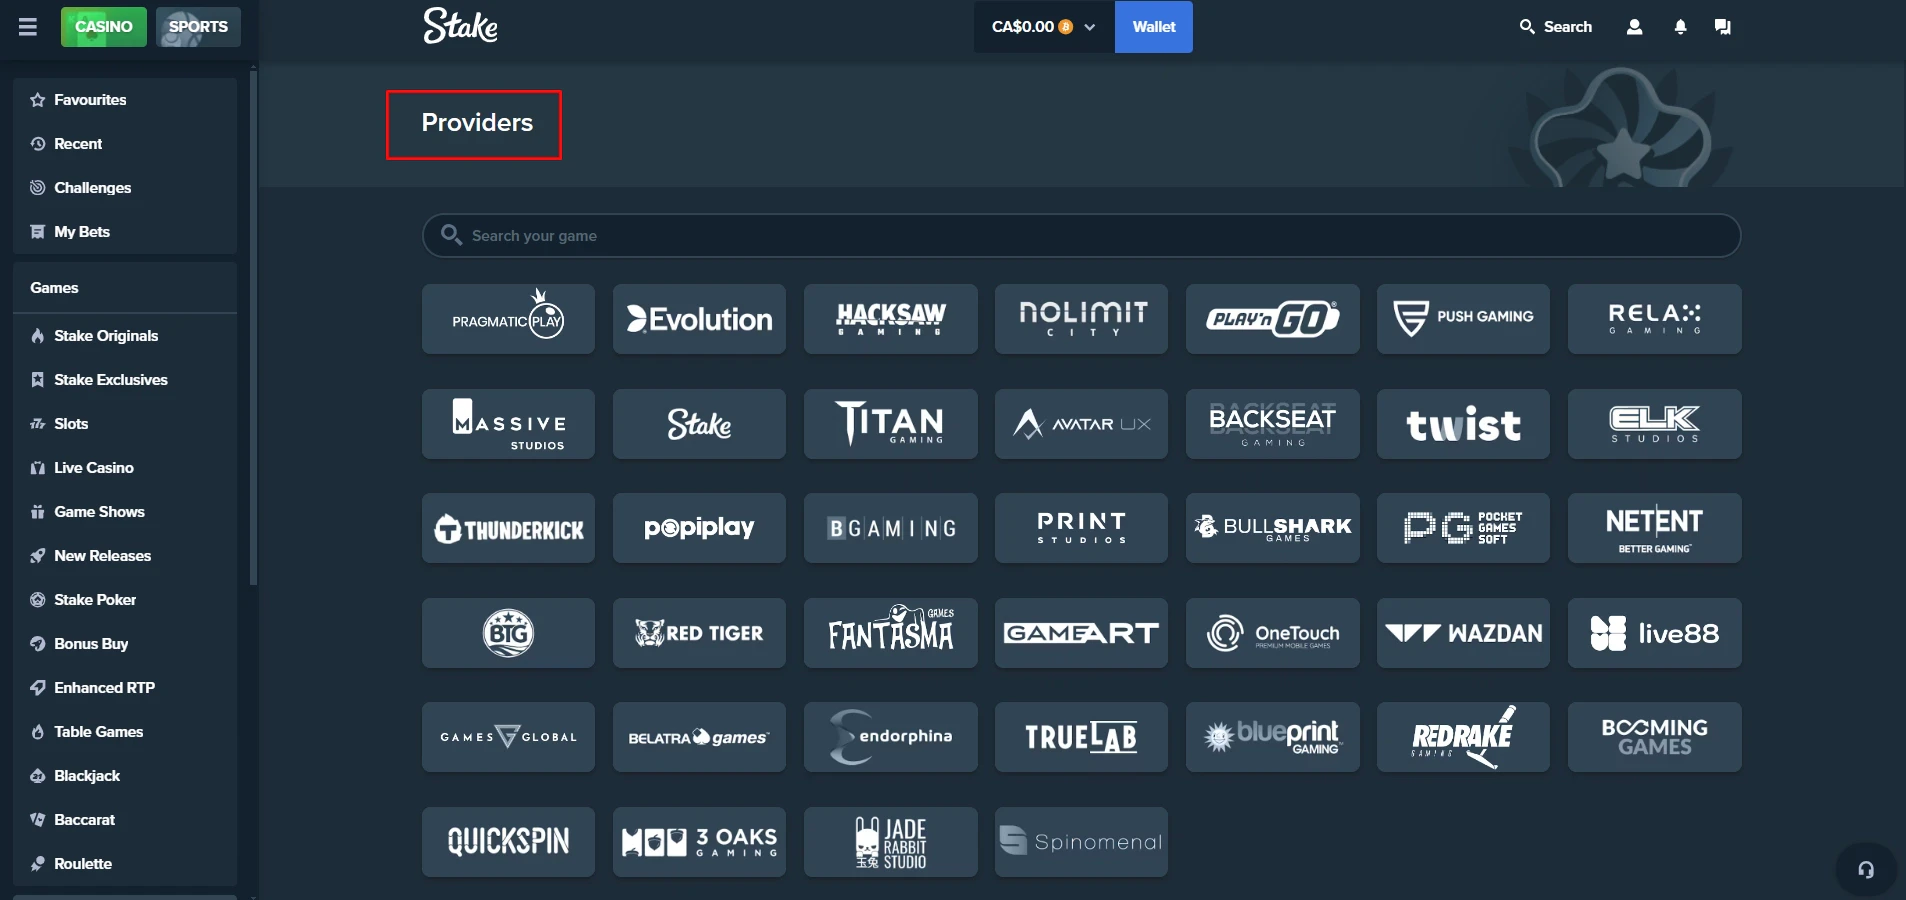
Task: Open ELK Studios provider
Action: [x=1654, y=424]
